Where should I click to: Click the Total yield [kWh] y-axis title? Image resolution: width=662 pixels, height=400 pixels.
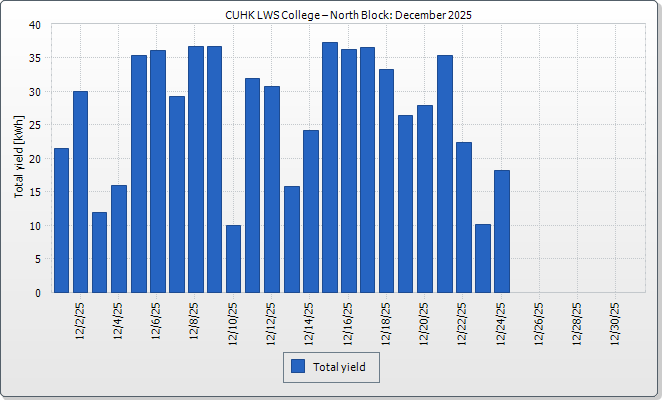(18, 158)
